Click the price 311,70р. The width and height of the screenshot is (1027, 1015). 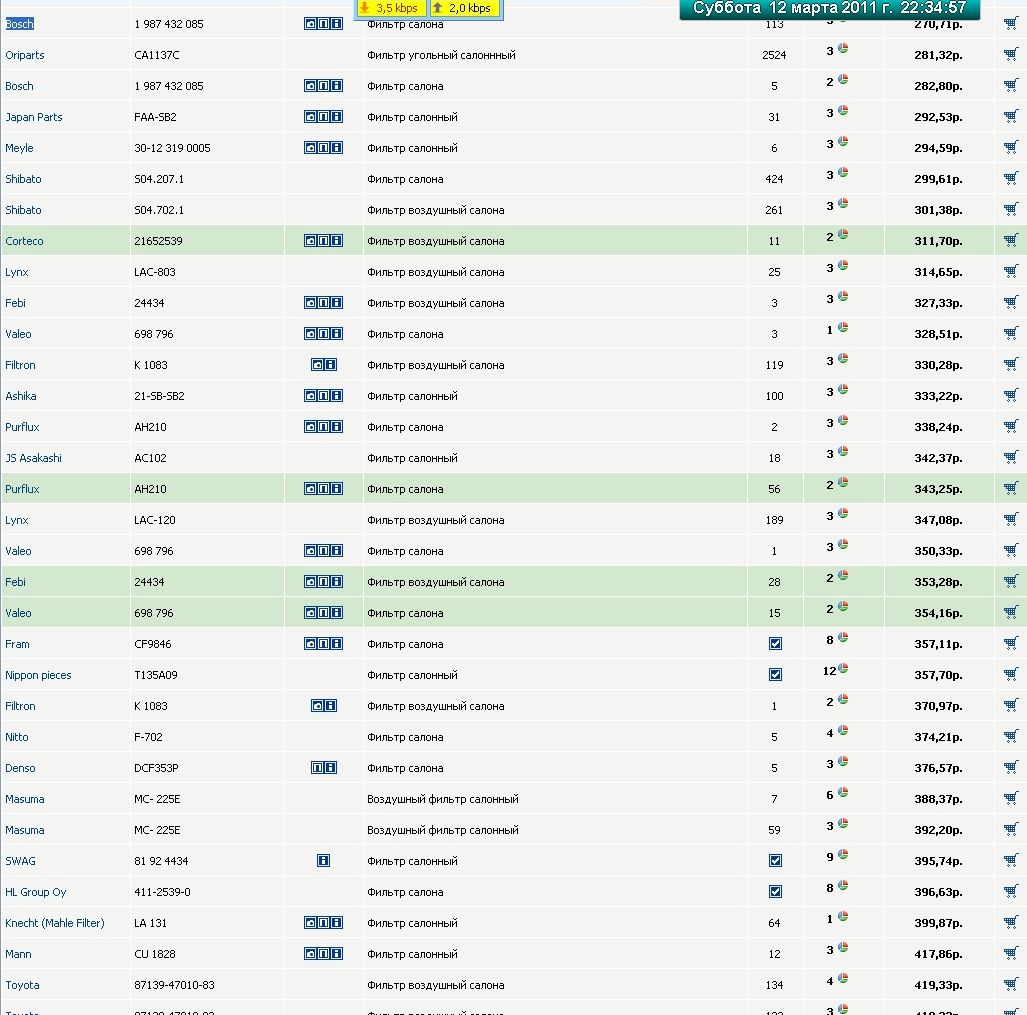point(938,241)
